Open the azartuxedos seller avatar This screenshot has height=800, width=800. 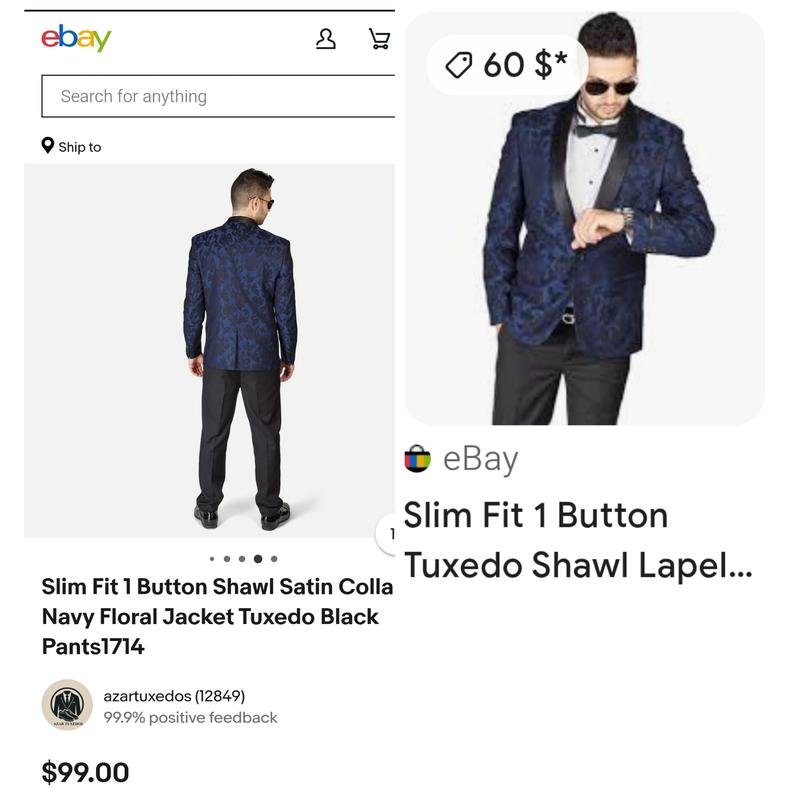click(x=67, y=705)
